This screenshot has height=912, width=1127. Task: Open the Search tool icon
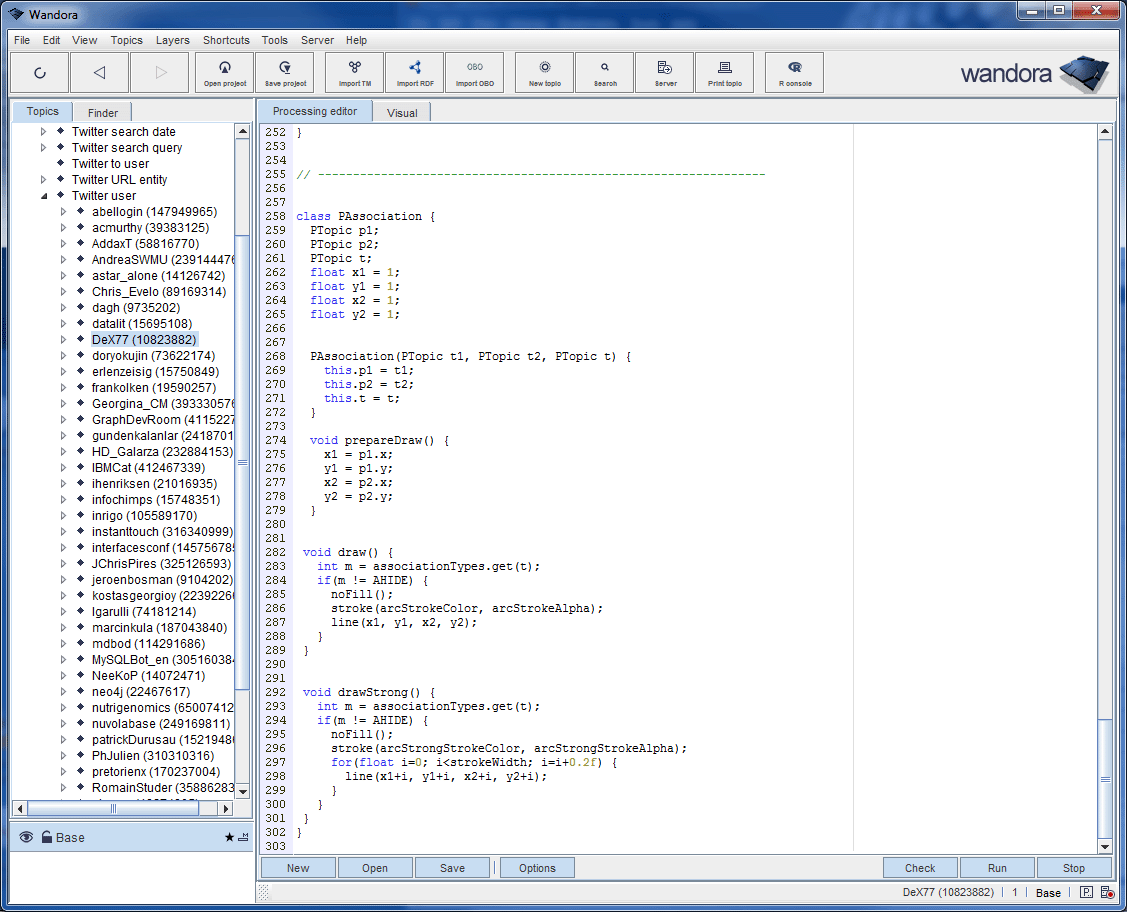[x=604, y=72]
